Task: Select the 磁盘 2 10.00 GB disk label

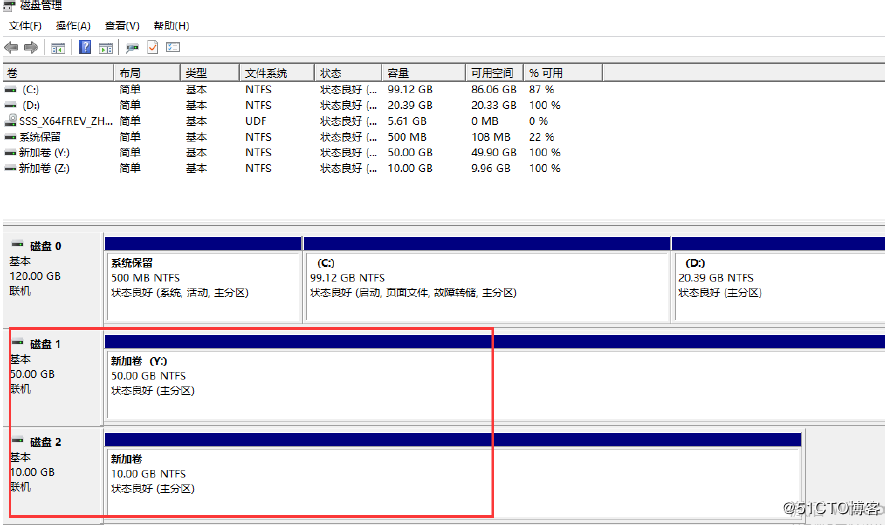Action: pyautogui.click(x=54, y=474)
